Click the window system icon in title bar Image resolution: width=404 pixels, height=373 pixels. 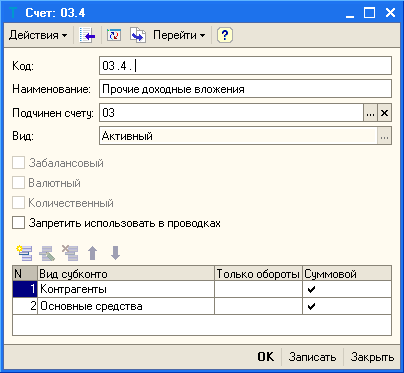pyautogui.click(x=13, y=13)
